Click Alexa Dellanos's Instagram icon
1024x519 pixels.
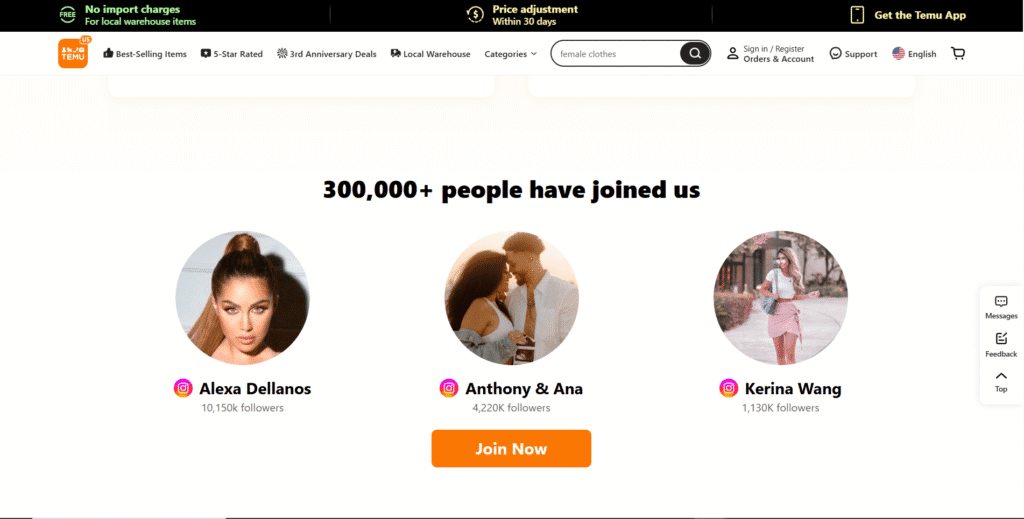point(183,388)
